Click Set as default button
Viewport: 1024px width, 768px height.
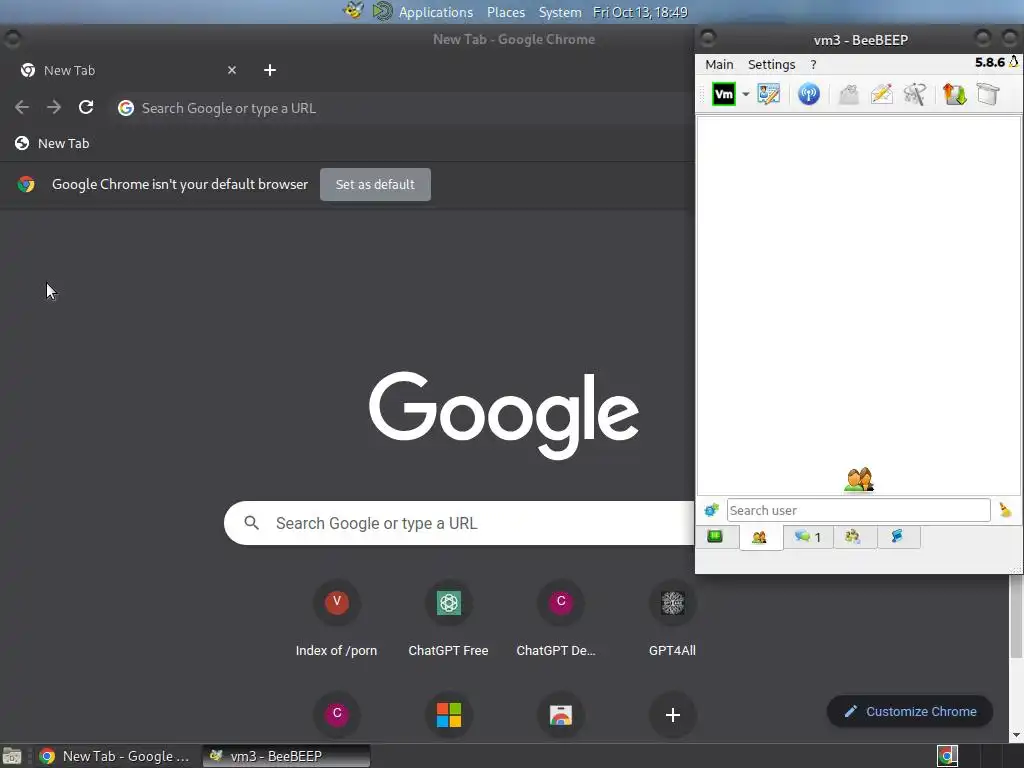click(375, 184)
